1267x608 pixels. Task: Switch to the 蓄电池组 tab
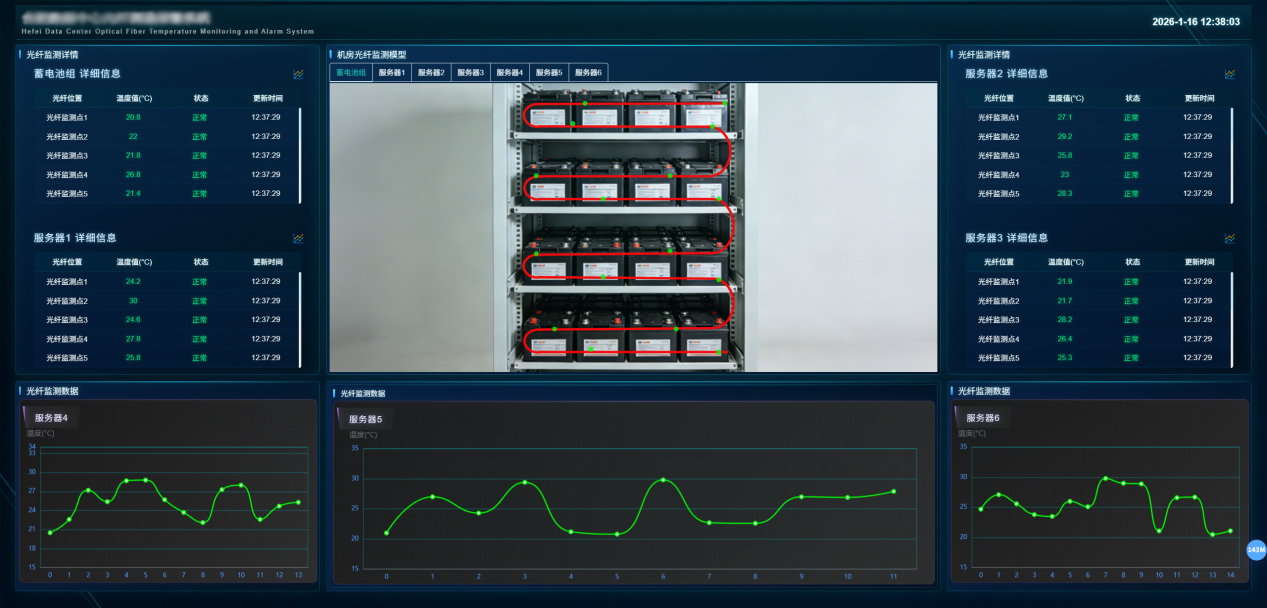coord(351,73)
